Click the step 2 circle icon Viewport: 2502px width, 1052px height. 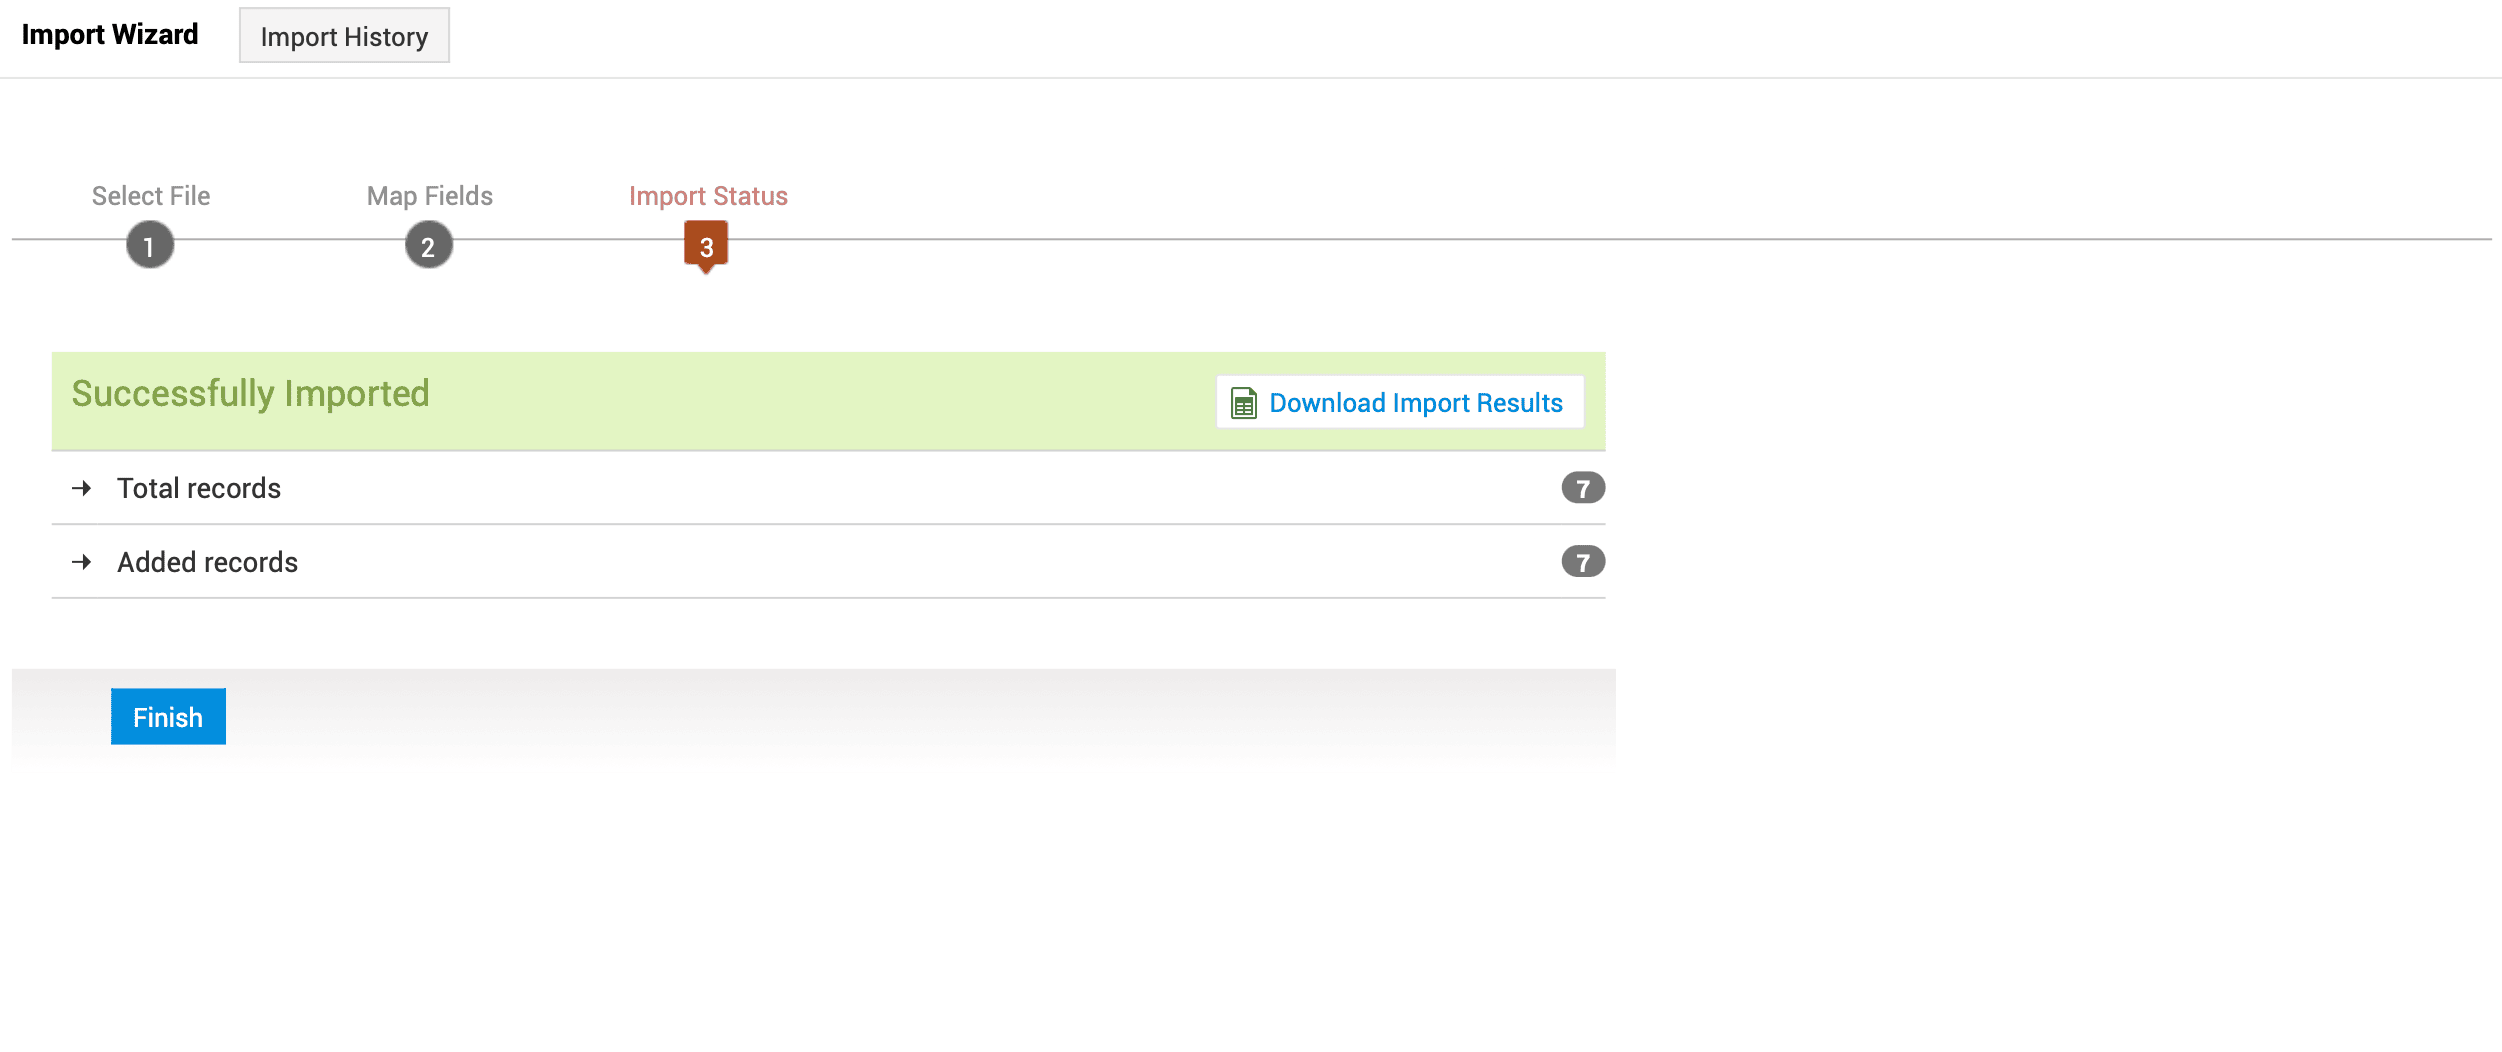[x=429, y=246]
